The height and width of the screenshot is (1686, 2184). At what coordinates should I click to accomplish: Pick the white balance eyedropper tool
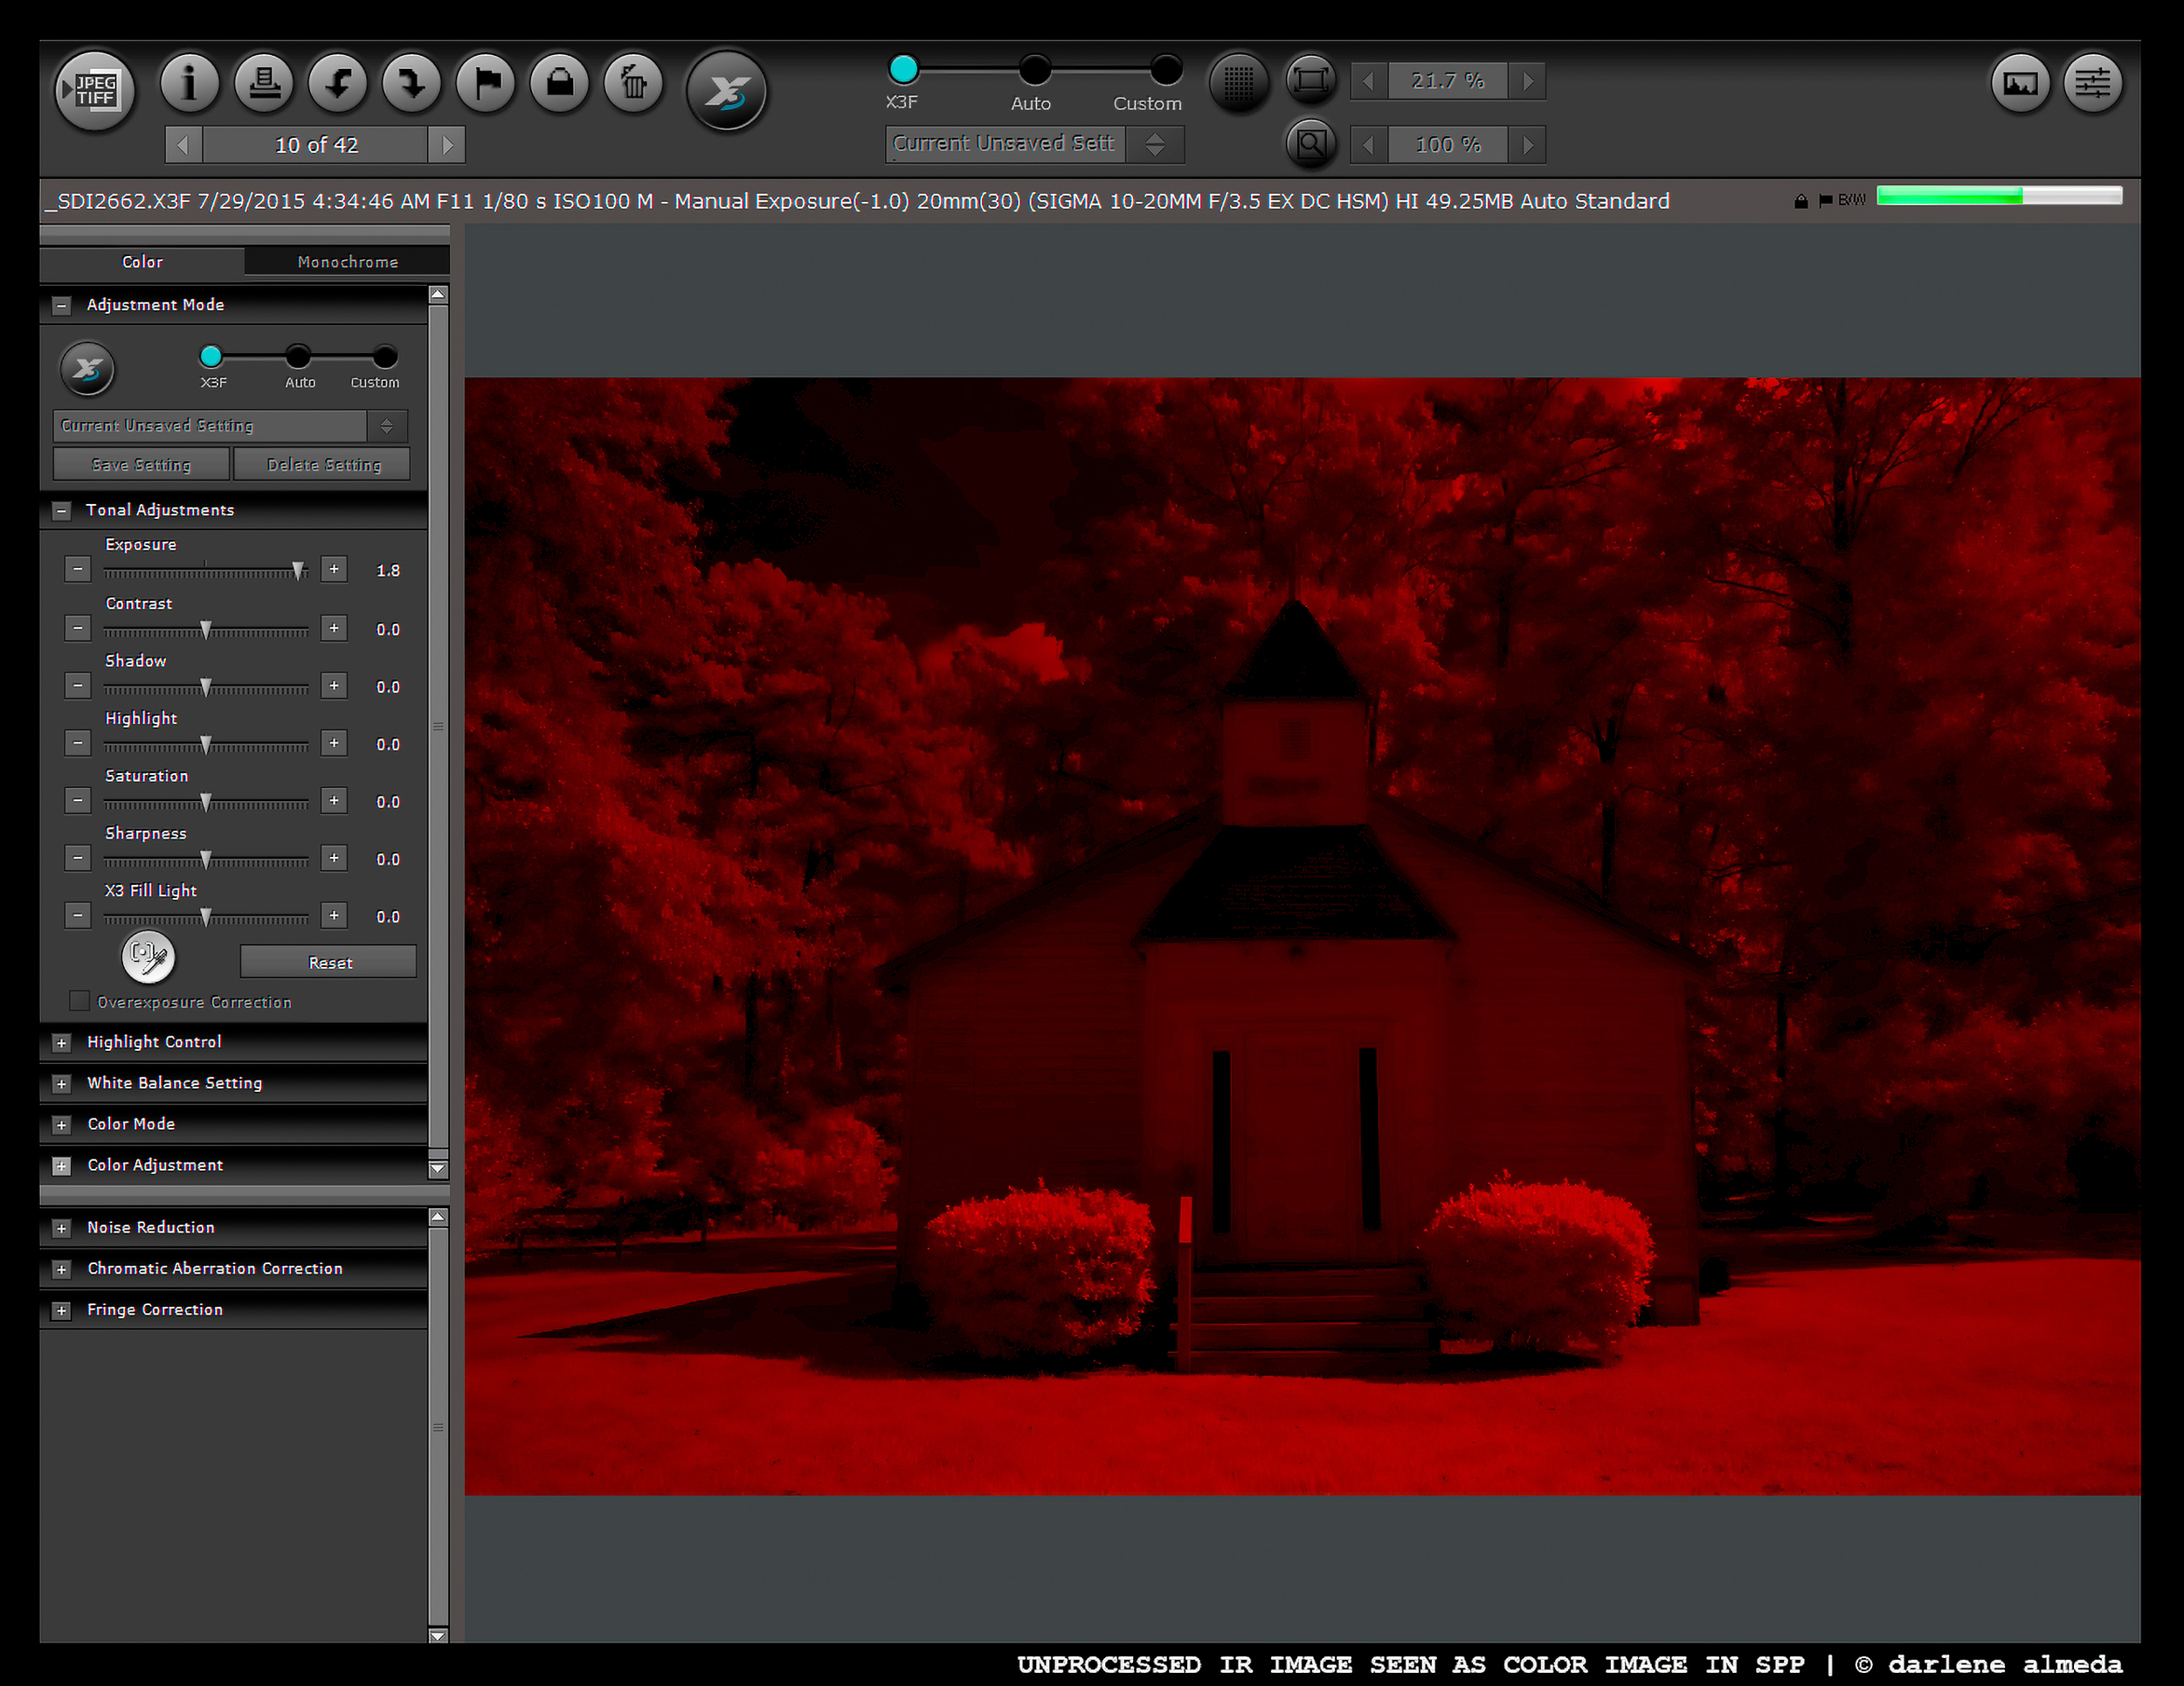(x=148, y=955)
